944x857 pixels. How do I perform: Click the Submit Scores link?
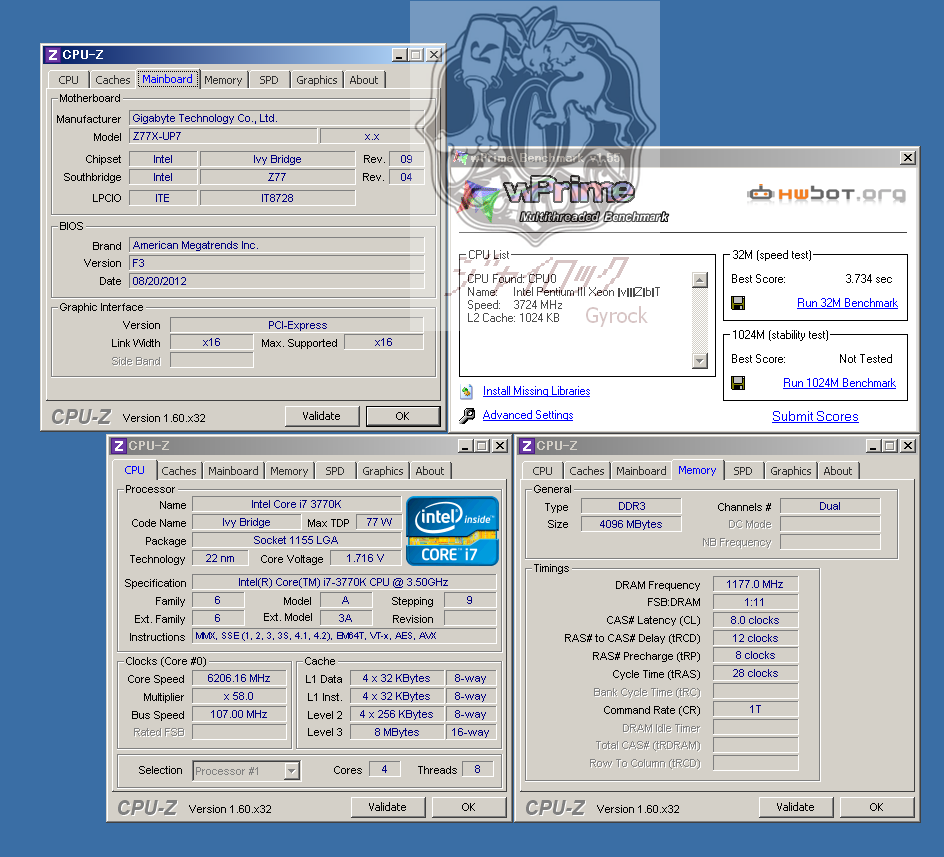click(x=815, y=416)
